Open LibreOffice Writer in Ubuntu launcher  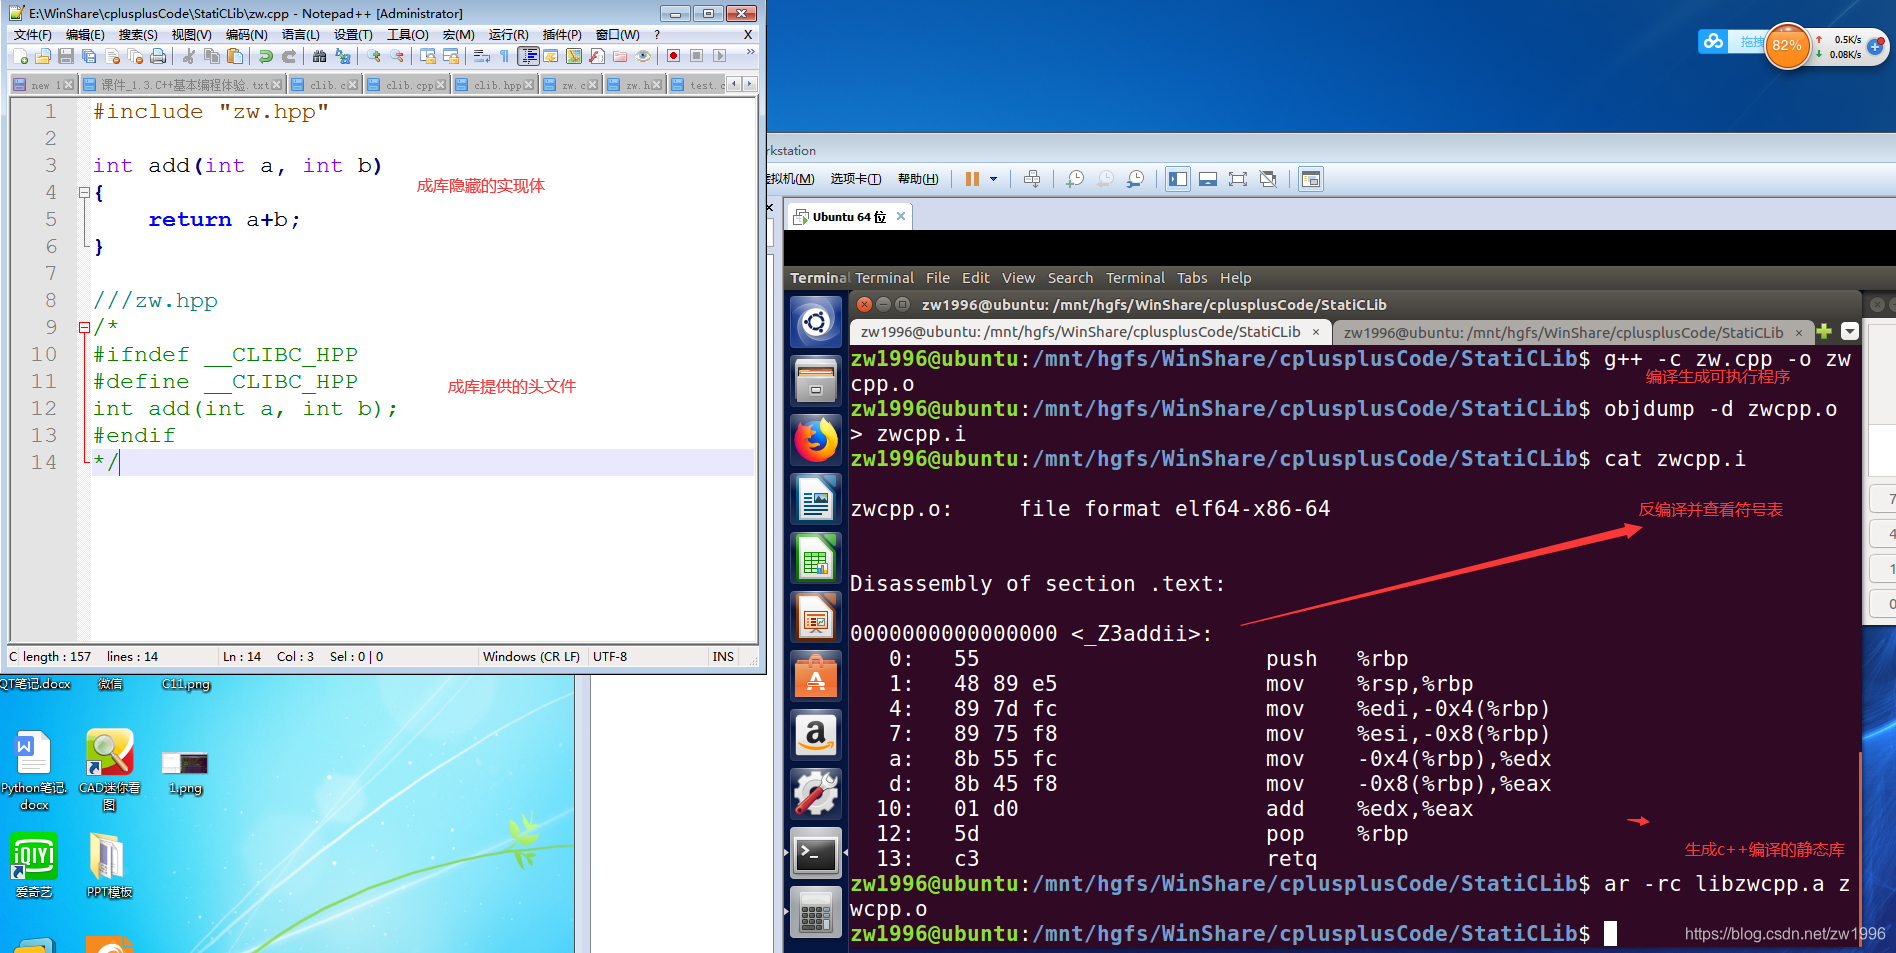pyautogui.click(x=816, y=498)
